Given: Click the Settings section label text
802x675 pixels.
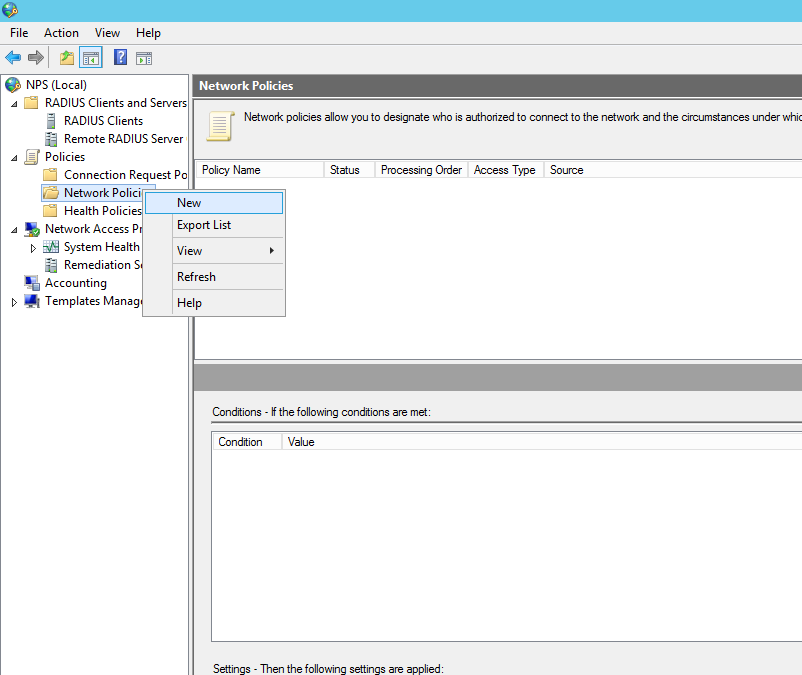Looking at the screenshot, I should tap(328, 668).
